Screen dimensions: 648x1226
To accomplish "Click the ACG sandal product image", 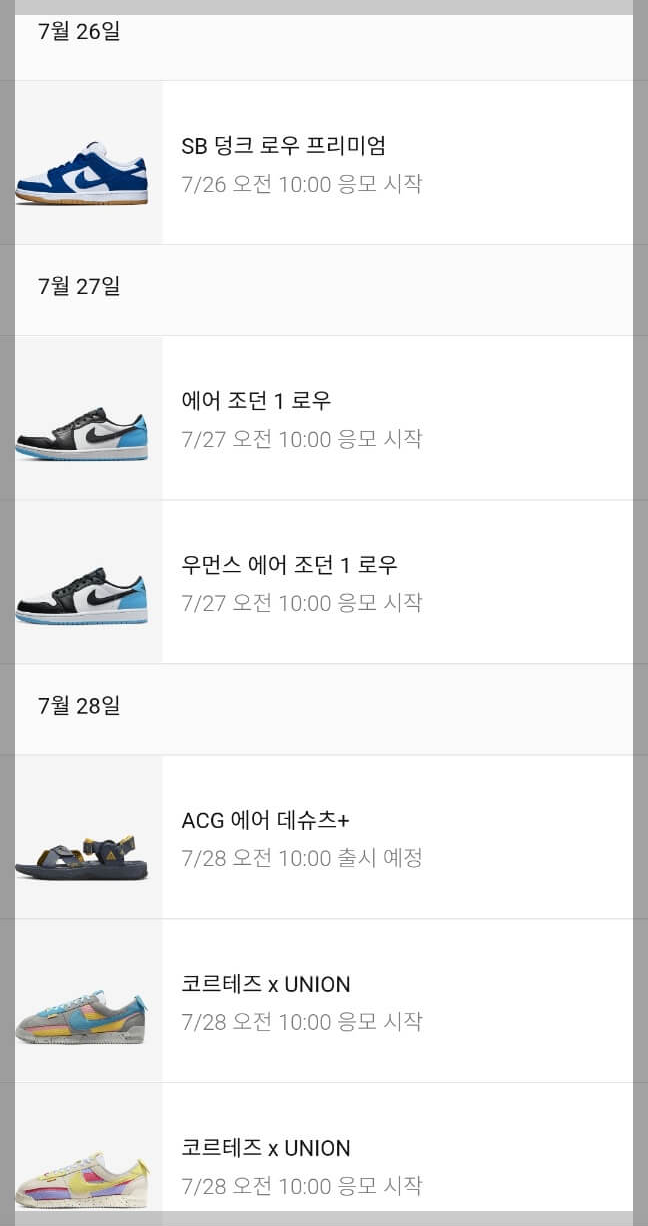I will coord(85,836).
